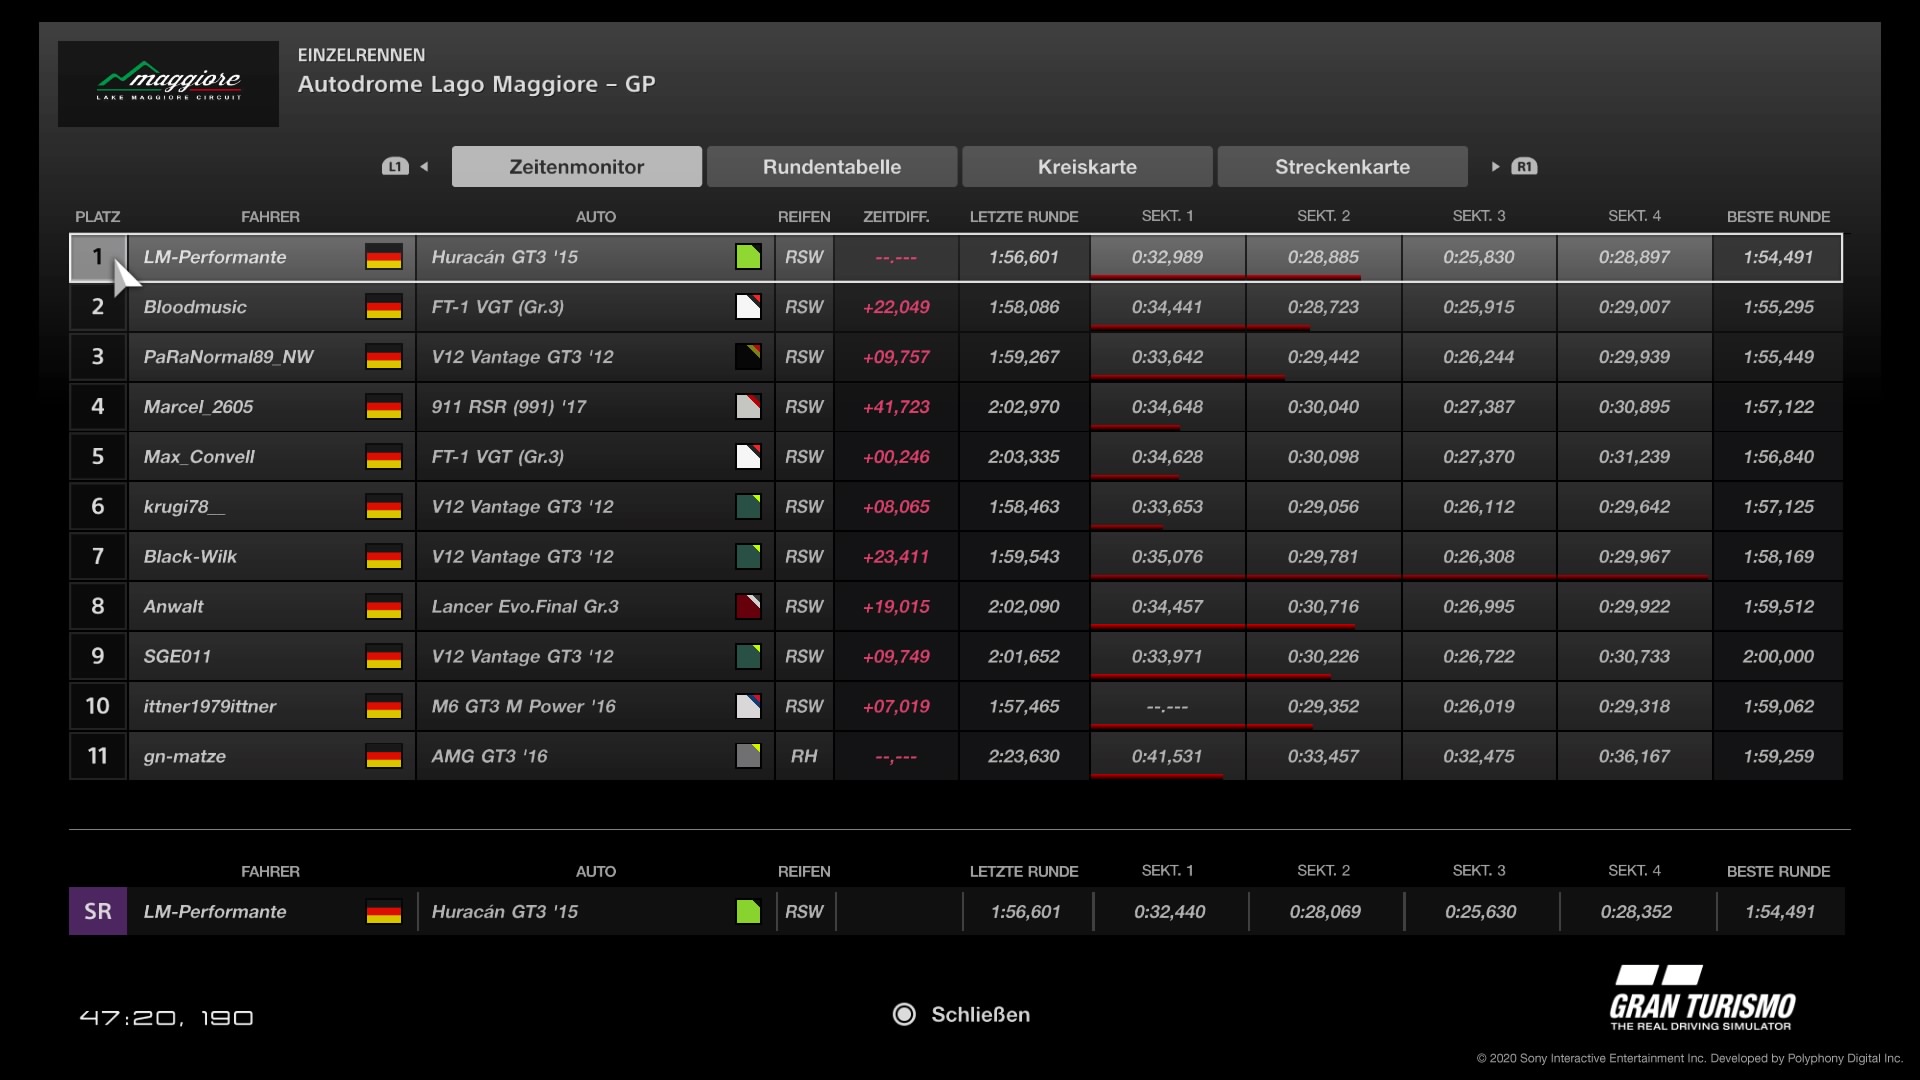The image size is (1920, 1080).
Task: Click the M6 GT3 livery icon
Action: tap(748, 707)
